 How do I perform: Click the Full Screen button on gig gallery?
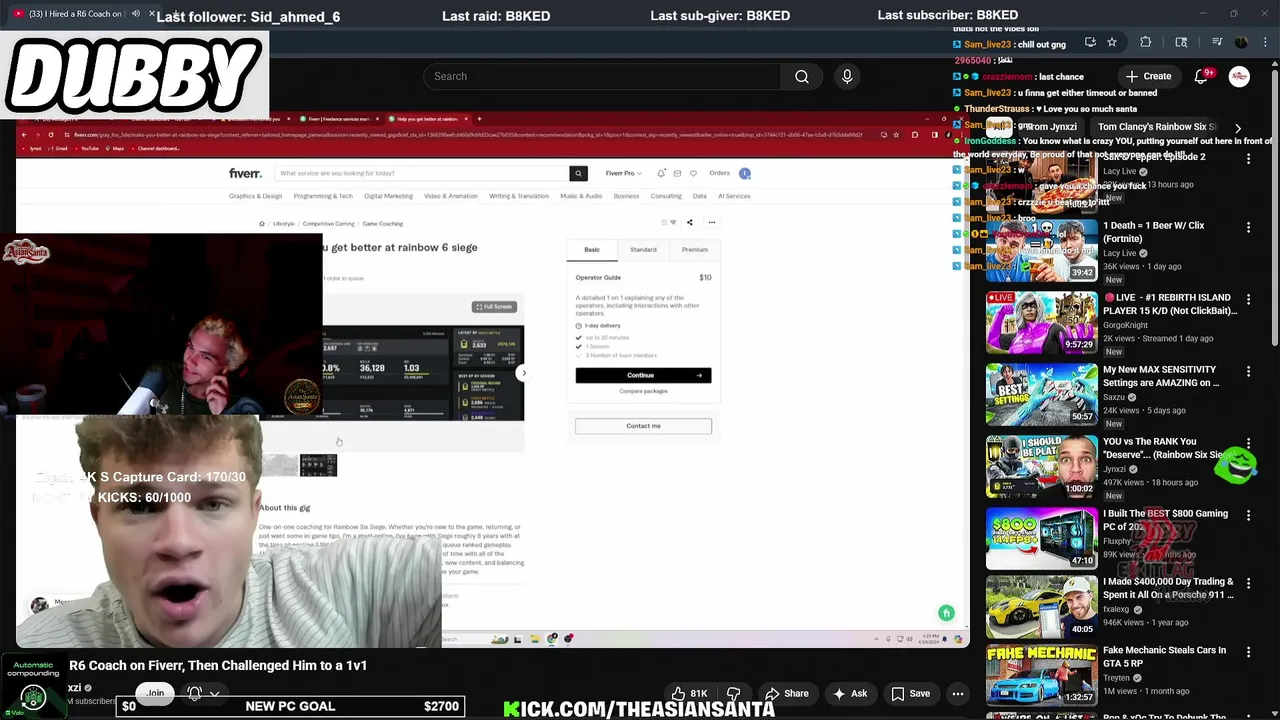494,307
